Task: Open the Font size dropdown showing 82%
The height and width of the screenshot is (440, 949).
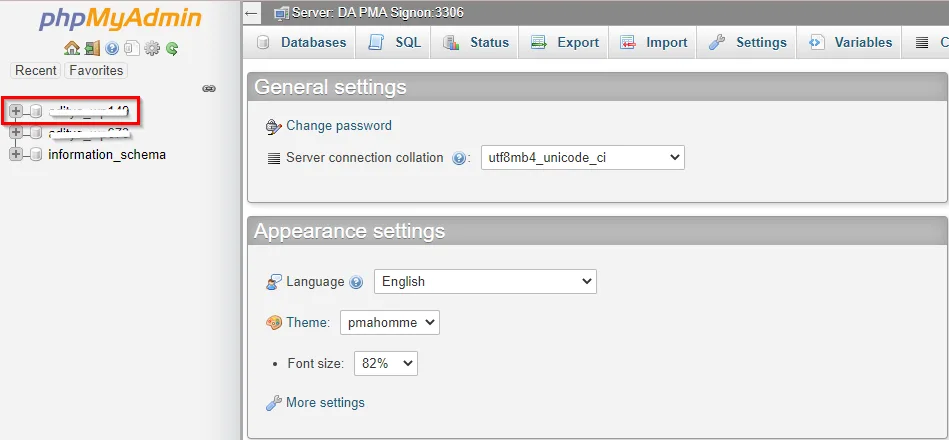Action: (x=386, y=364)
